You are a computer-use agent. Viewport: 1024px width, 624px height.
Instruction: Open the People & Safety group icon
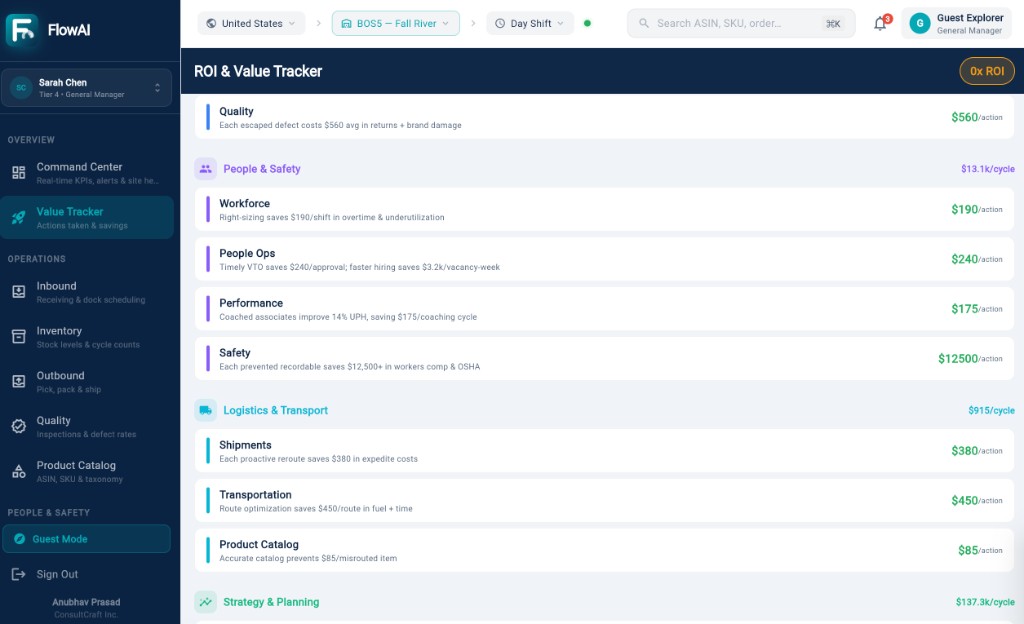coord(206,169)
